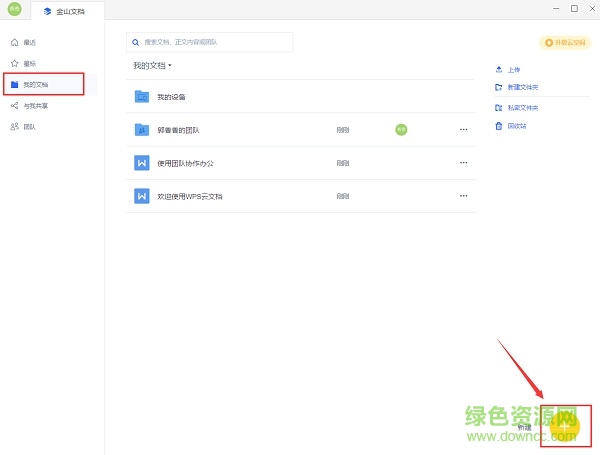Screen dimensions: 600x455
Task: Open more options for 使用团队协作办公 row
Action: point(463,163)
